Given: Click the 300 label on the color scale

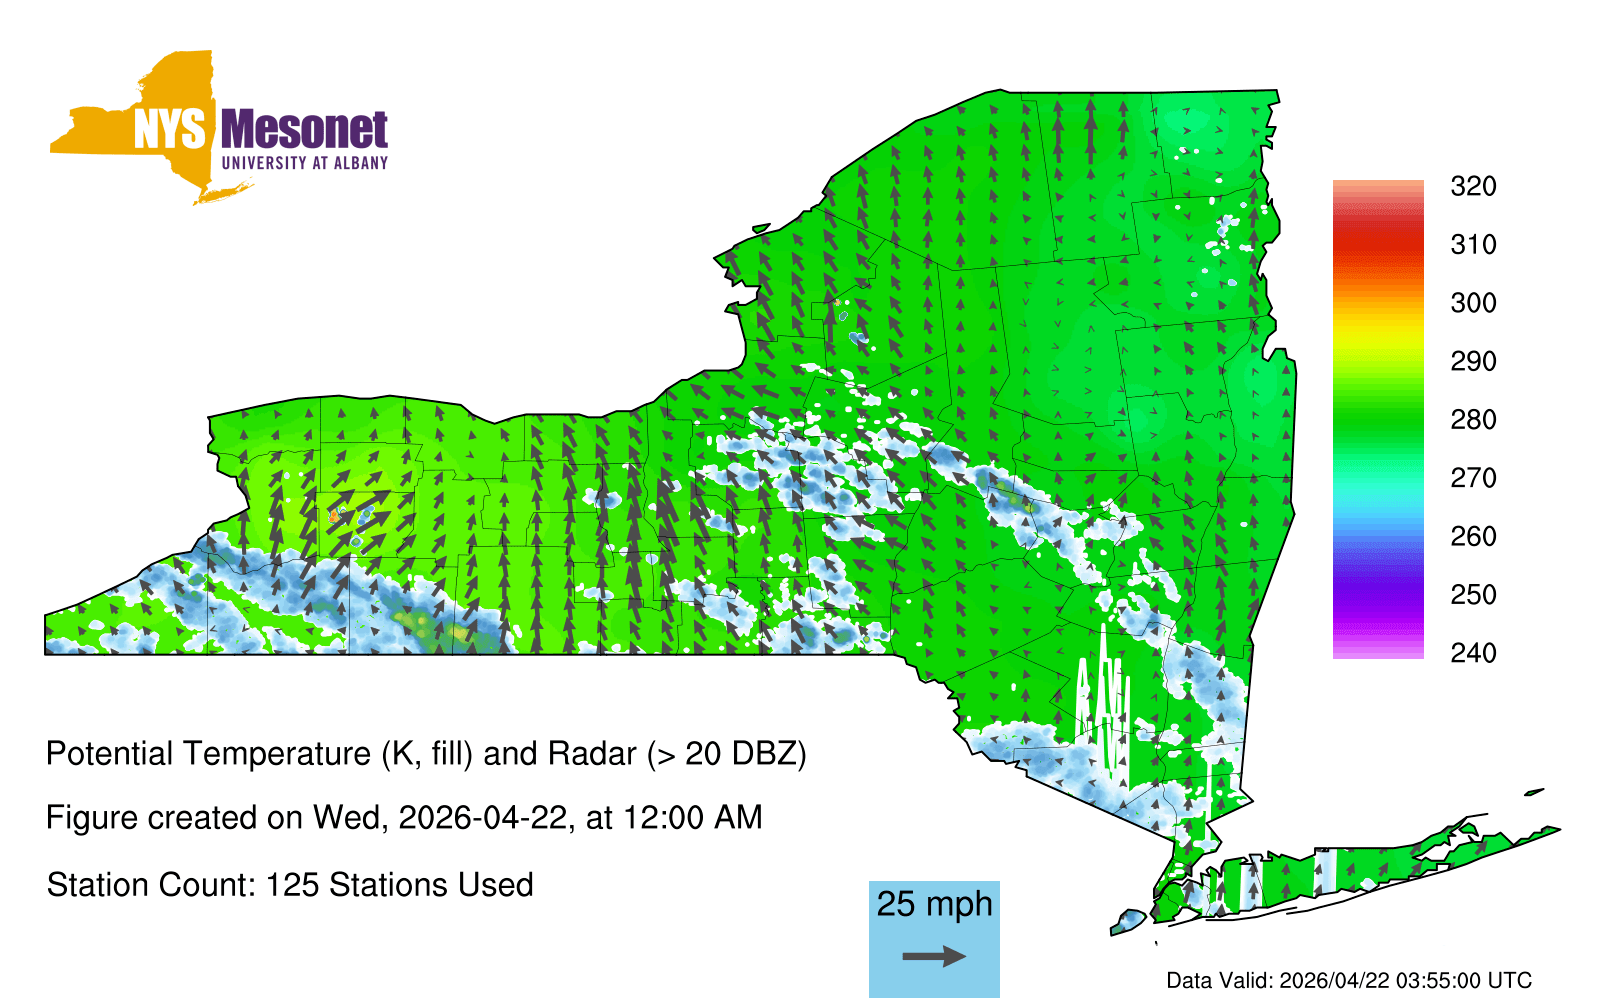Looking at the screenshot, I should pyautogui.click(x=1473, y=303).
